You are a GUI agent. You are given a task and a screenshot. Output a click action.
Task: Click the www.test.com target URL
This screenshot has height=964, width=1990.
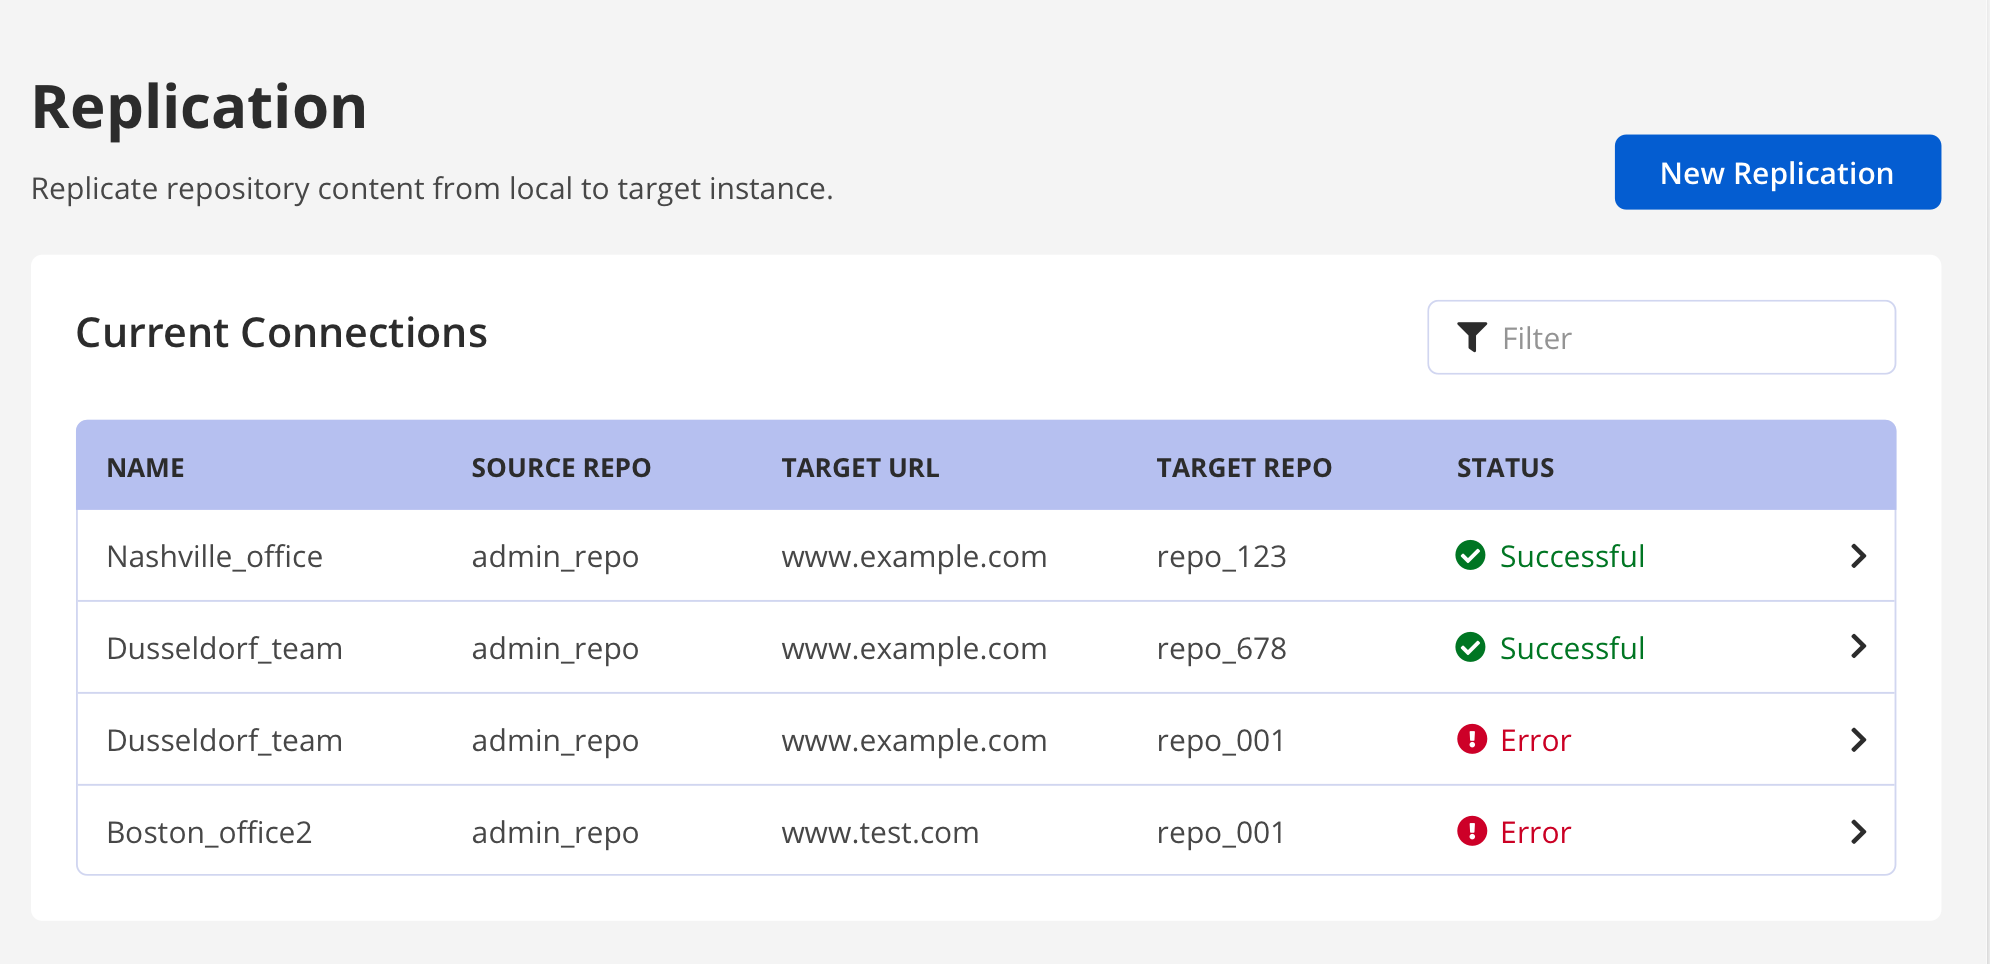tap(880, 832)
